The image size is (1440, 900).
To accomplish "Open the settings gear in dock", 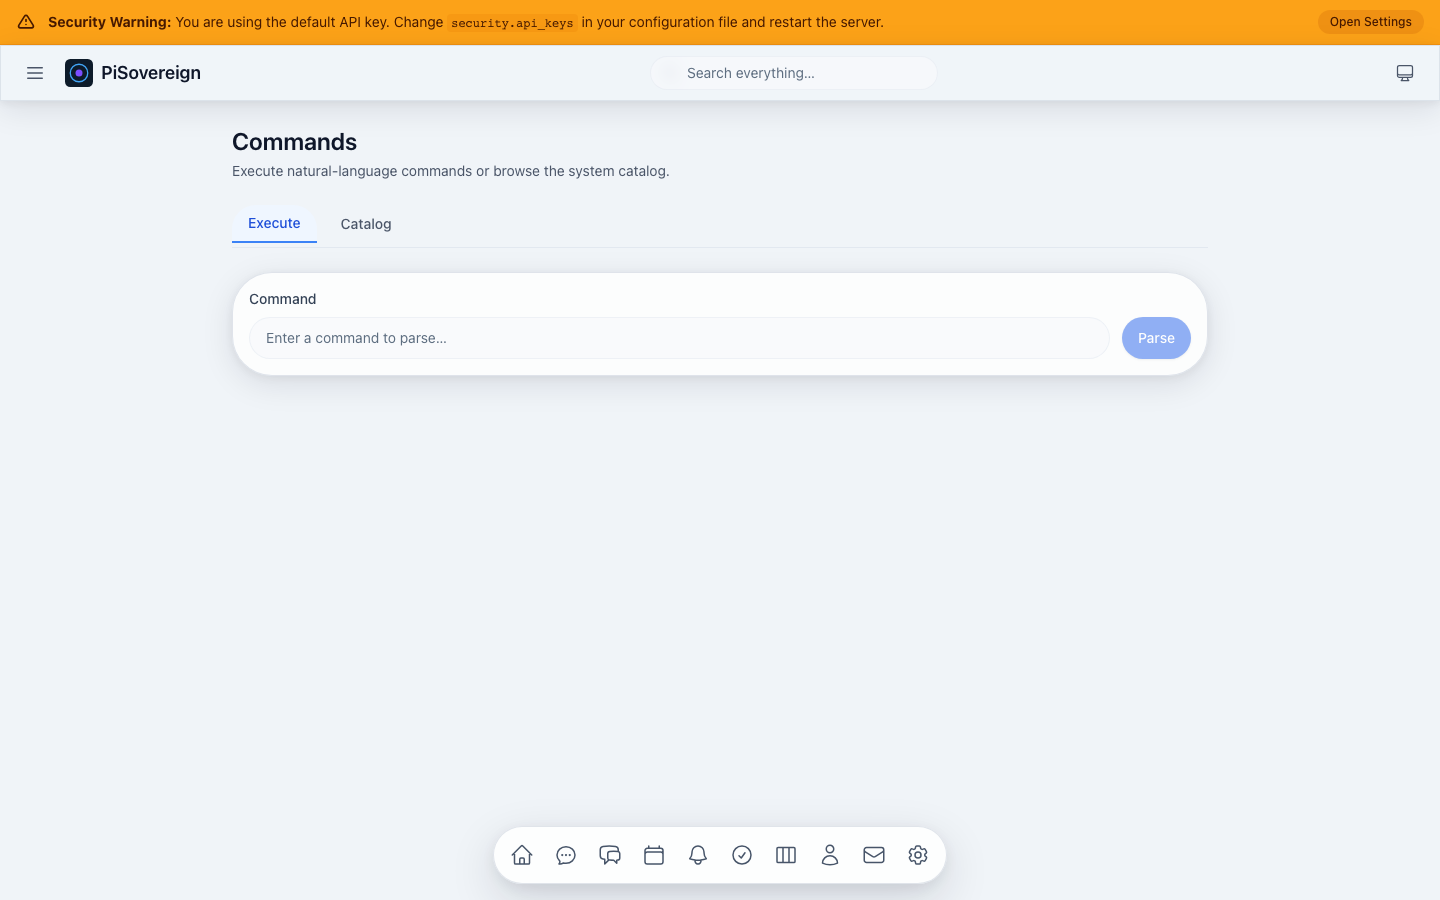I will pos(918,855).
